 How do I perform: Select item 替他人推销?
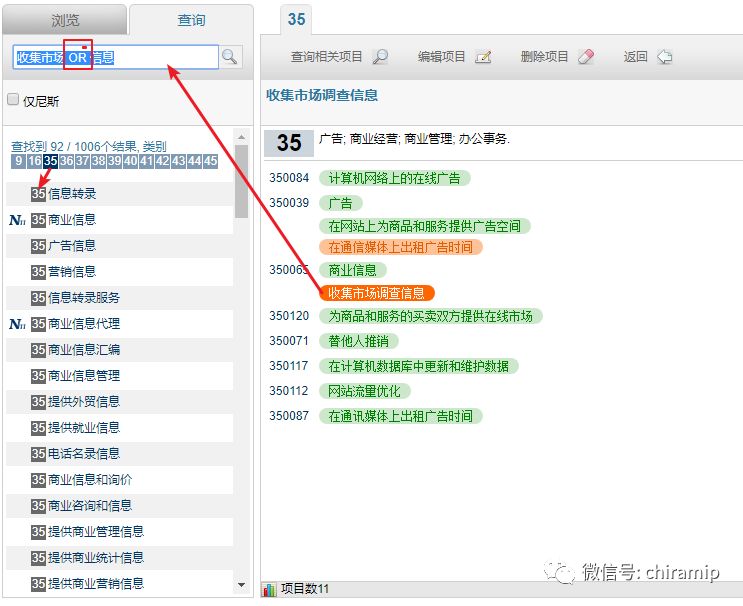[x=359, y=342]
